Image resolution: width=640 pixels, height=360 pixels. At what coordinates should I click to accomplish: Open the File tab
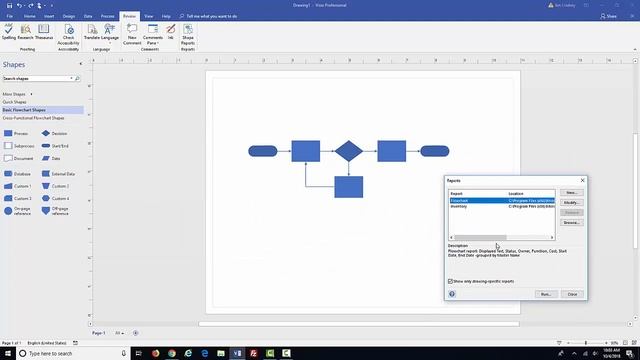click(9, 16)
